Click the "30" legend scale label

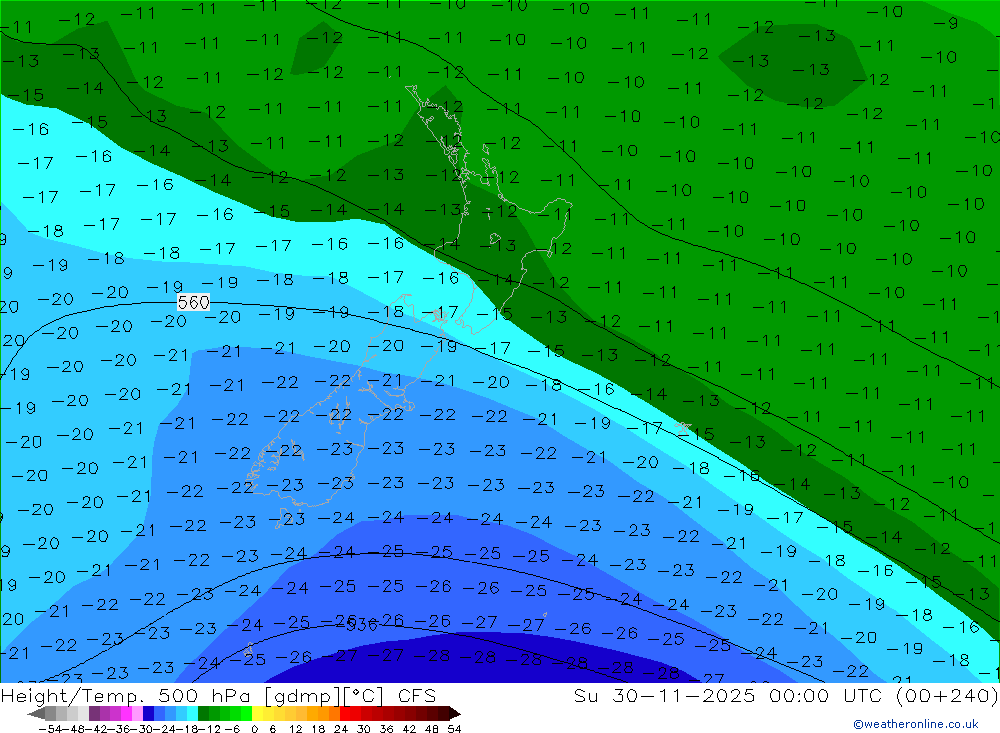pos(363,729)
